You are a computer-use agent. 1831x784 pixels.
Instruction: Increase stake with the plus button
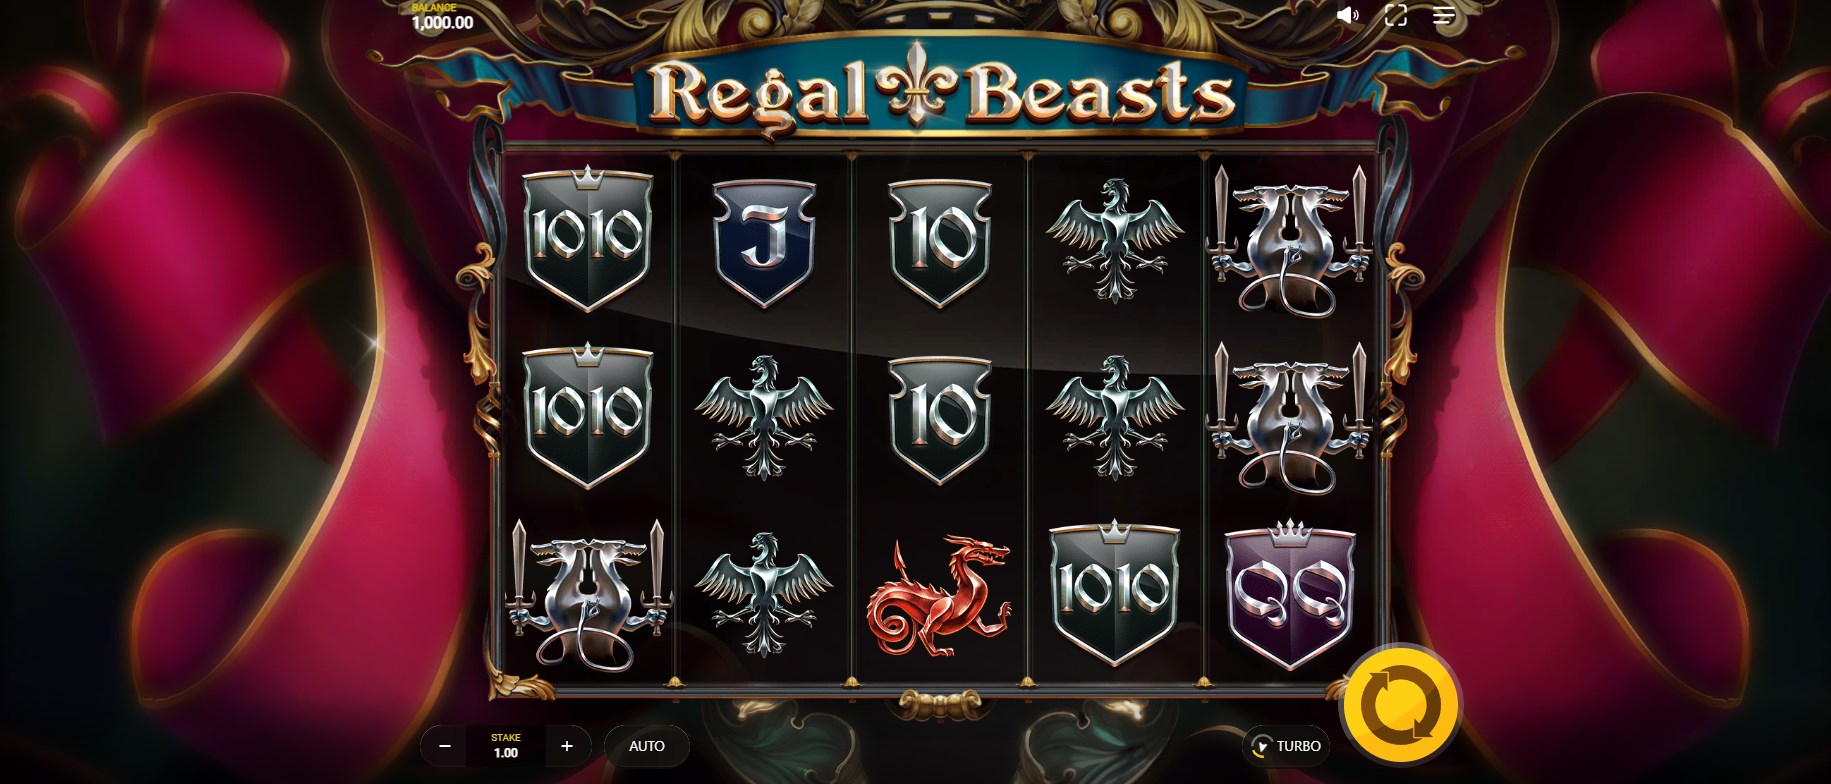click(567, 746)
